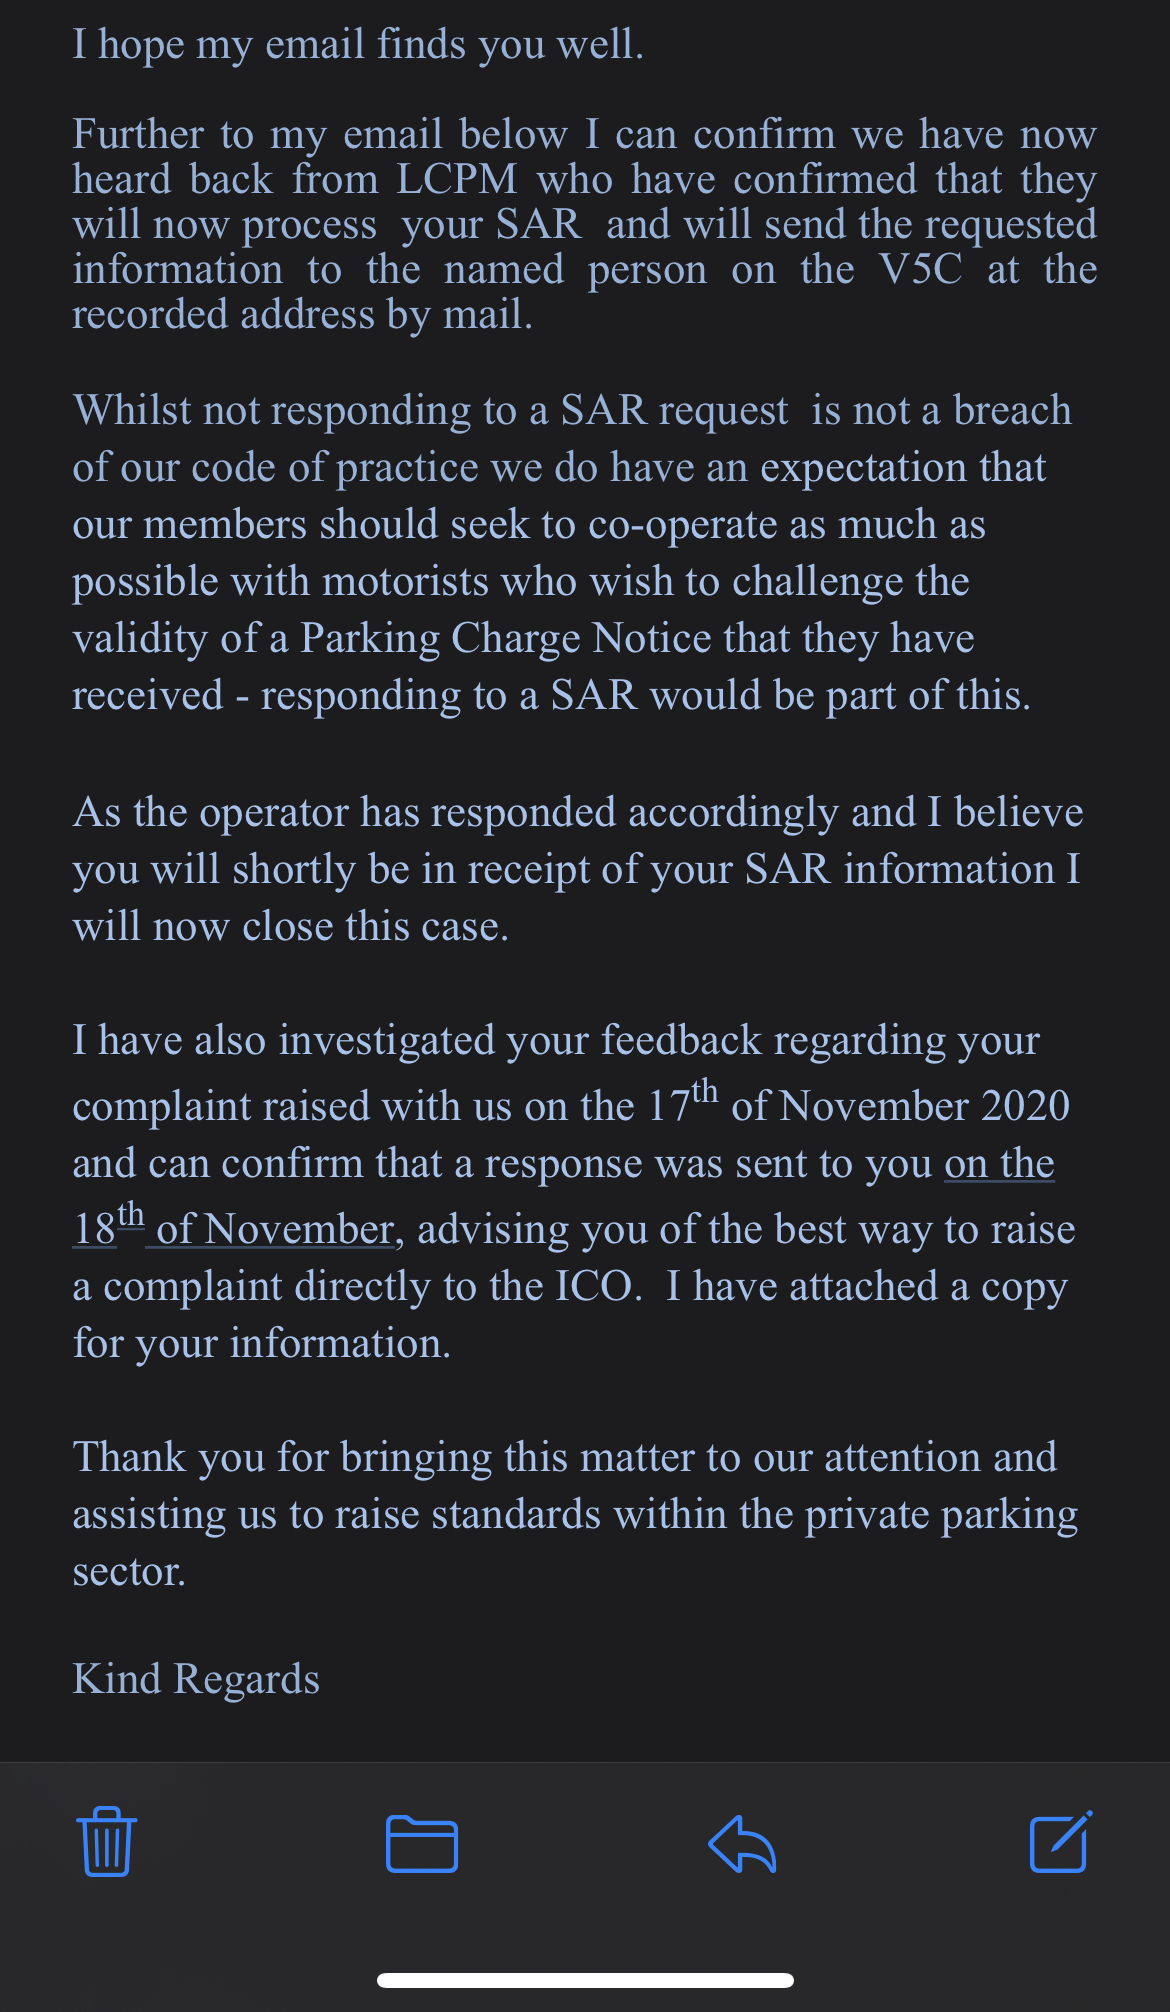Viewport: 1170px width, 2012px height.
Task: Delete this email with the trash icon
Action: [106, 1841]
